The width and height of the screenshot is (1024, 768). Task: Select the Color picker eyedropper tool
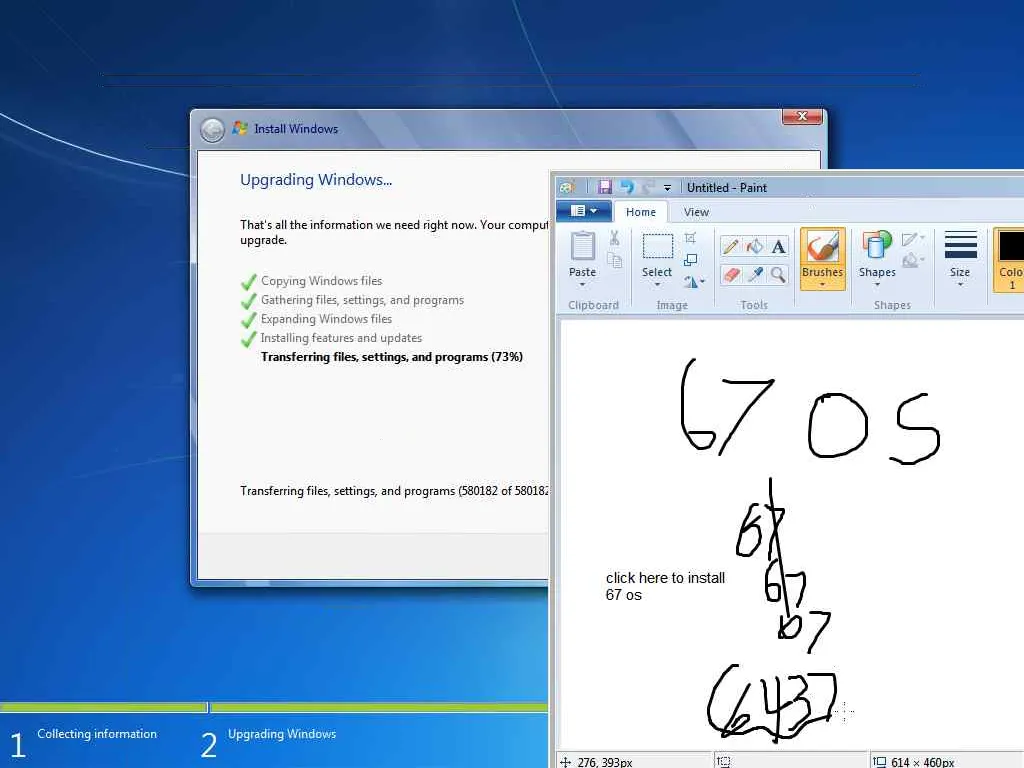754,275
